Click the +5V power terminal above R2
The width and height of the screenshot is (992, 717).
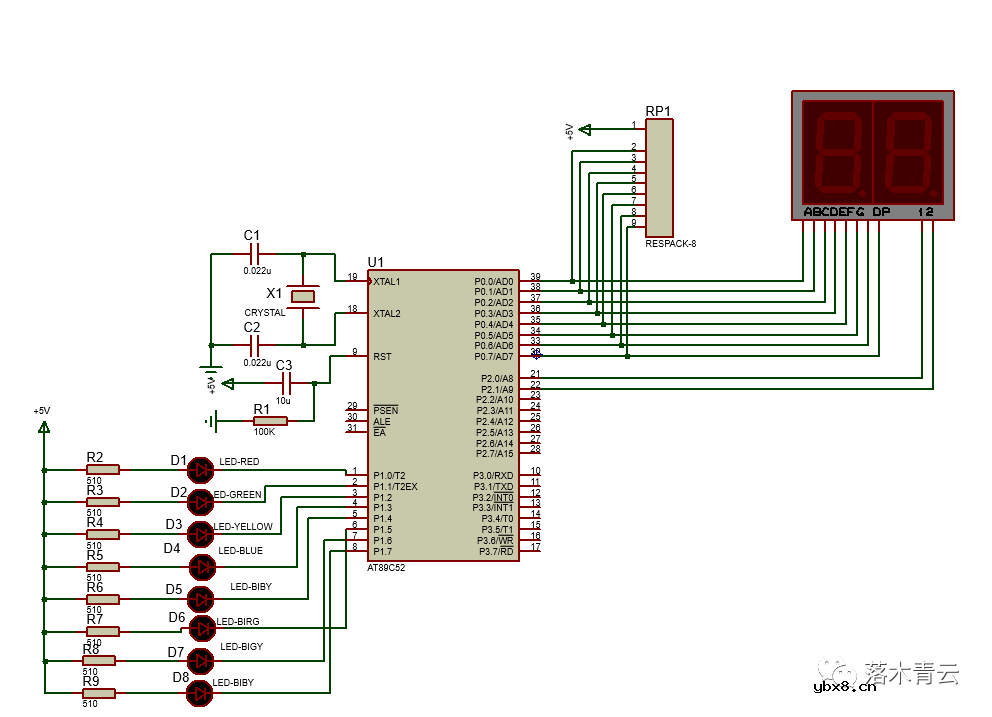pos(43,427)
